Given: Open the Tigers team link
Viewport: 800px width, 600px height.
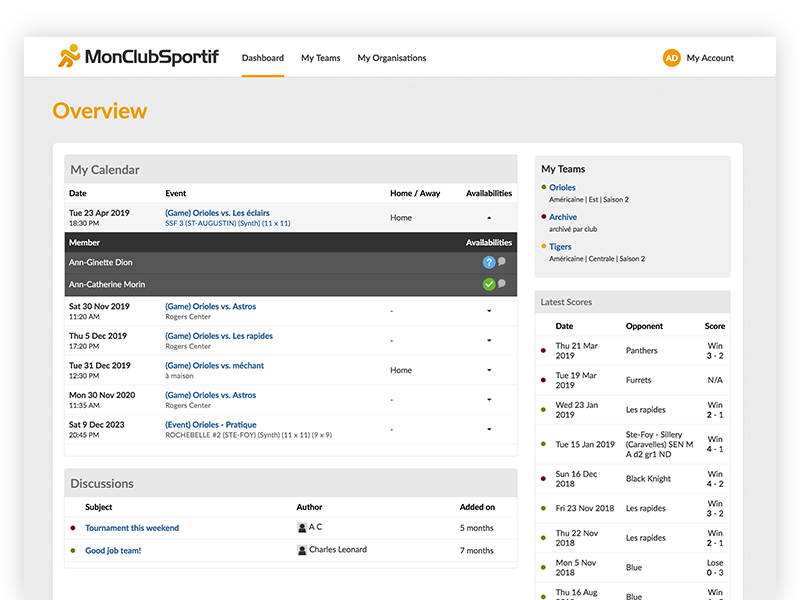Looking at the screenshot, I should pos(560,246).
